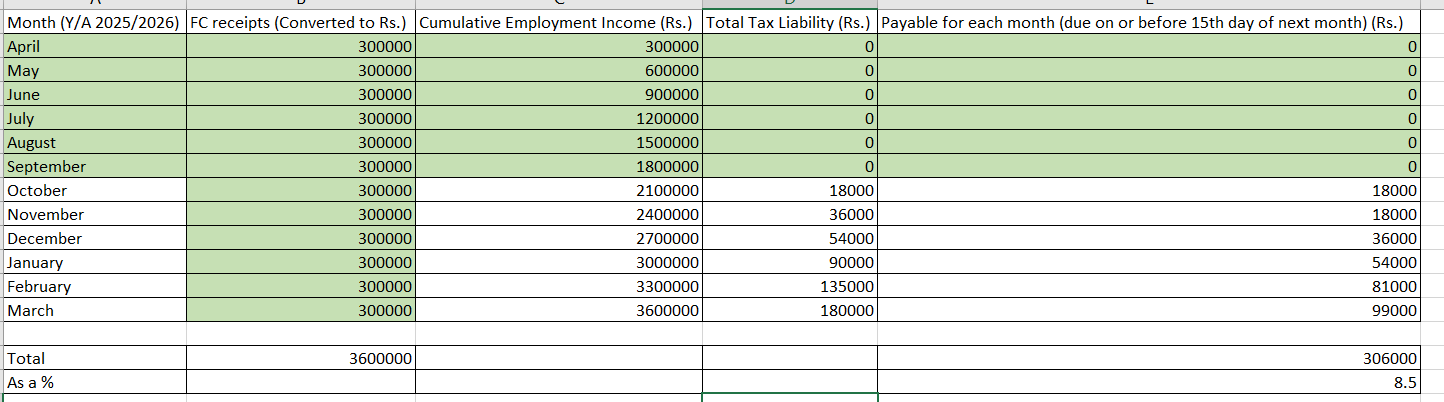The image size is (1444, 402).
Task: Select FC receipts cell in March row
Action: pos(301,311)
